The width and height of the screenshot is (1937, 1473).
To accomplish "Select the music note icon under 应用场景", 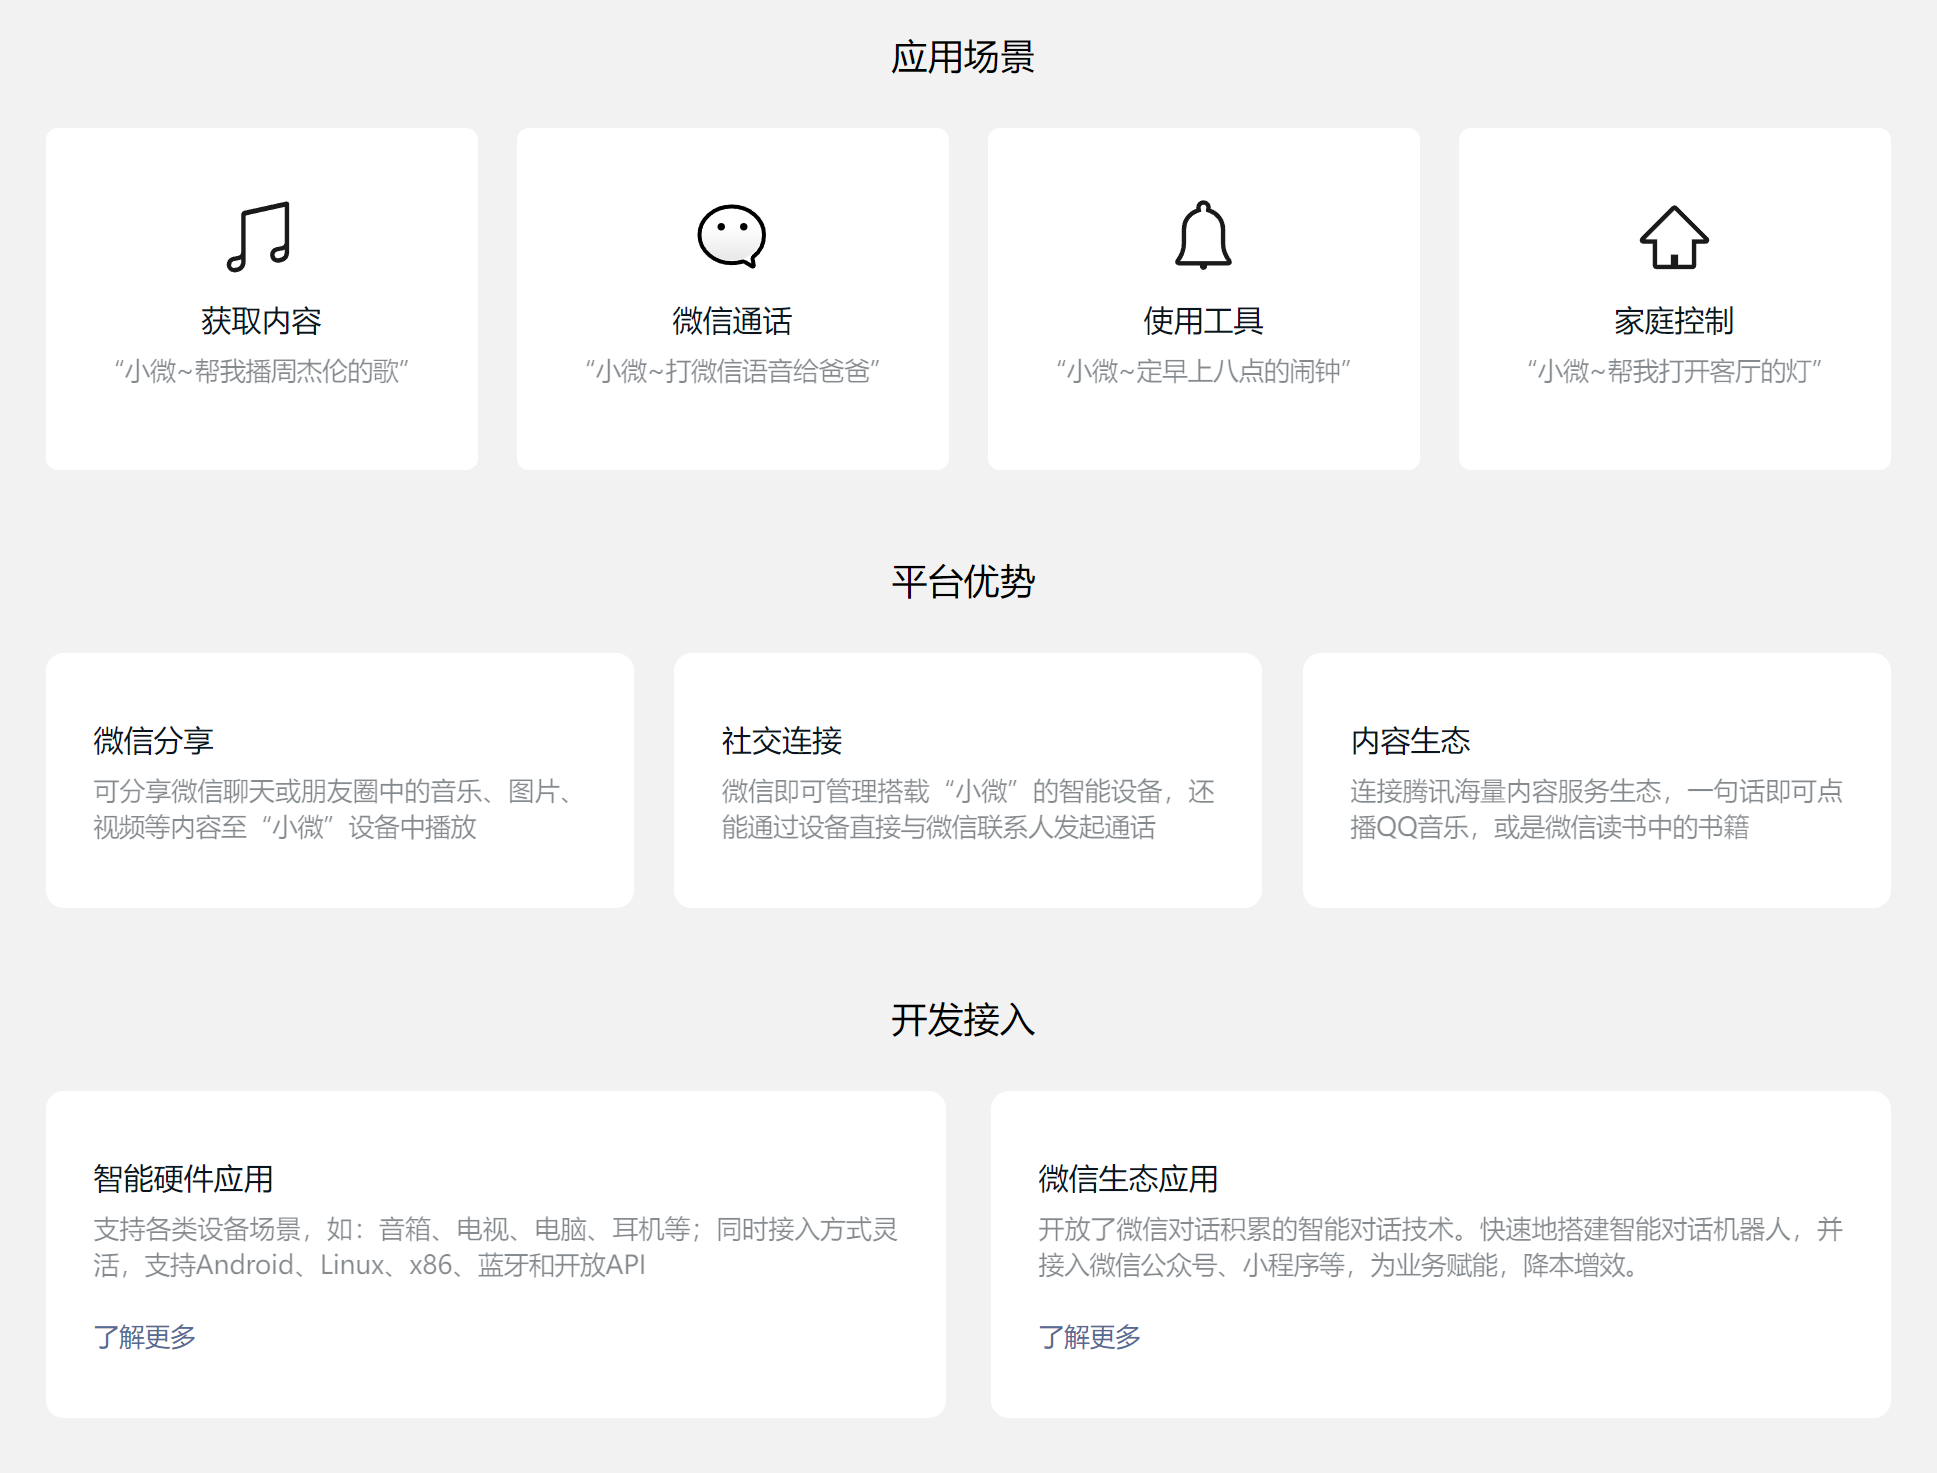I will click(260, 237).
